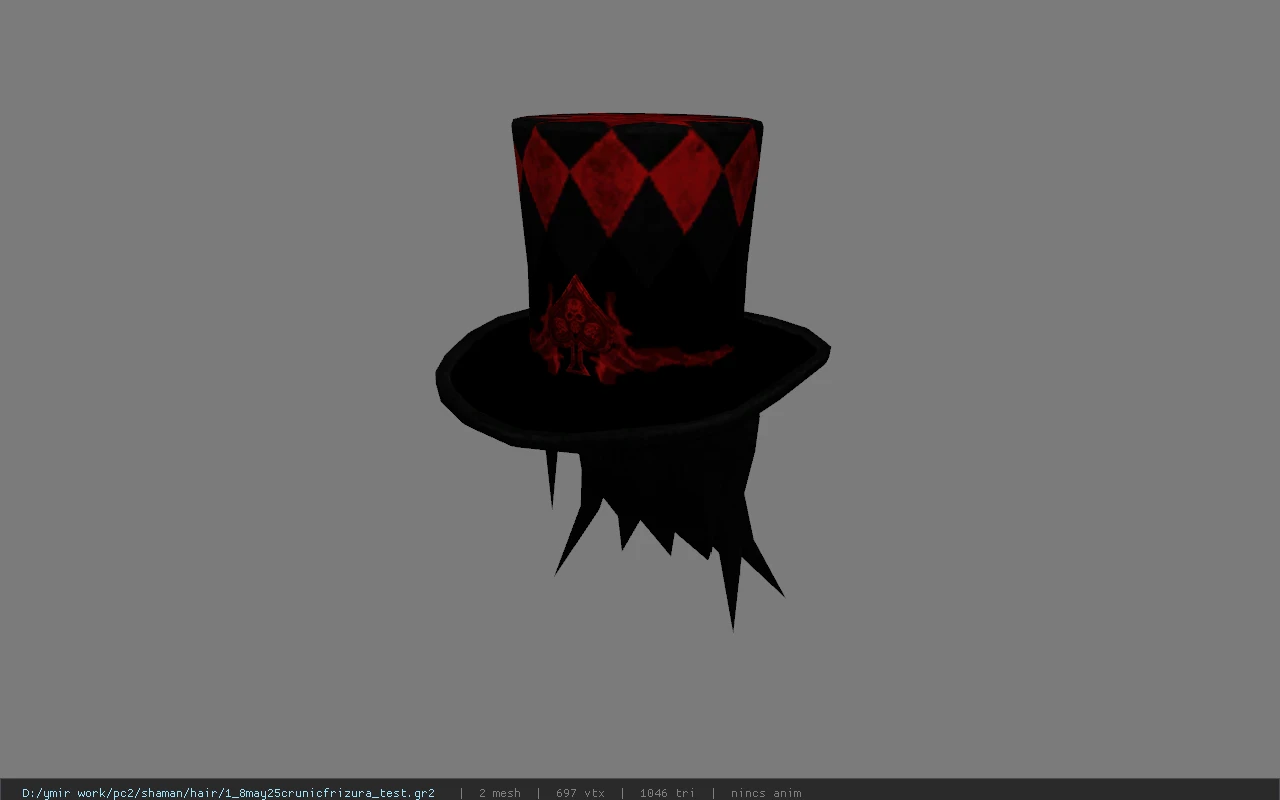Click the partial red diamond at hat's right edge
The width and height of the screenshot is (1280, 800).
pos(744,175)
